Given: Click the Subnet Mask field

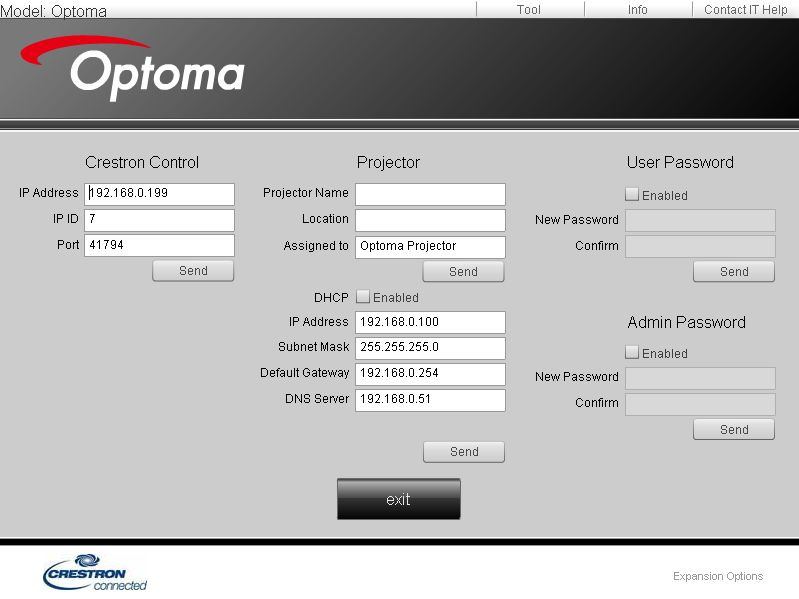Looking at the screenshot, I should click(430, 348).
